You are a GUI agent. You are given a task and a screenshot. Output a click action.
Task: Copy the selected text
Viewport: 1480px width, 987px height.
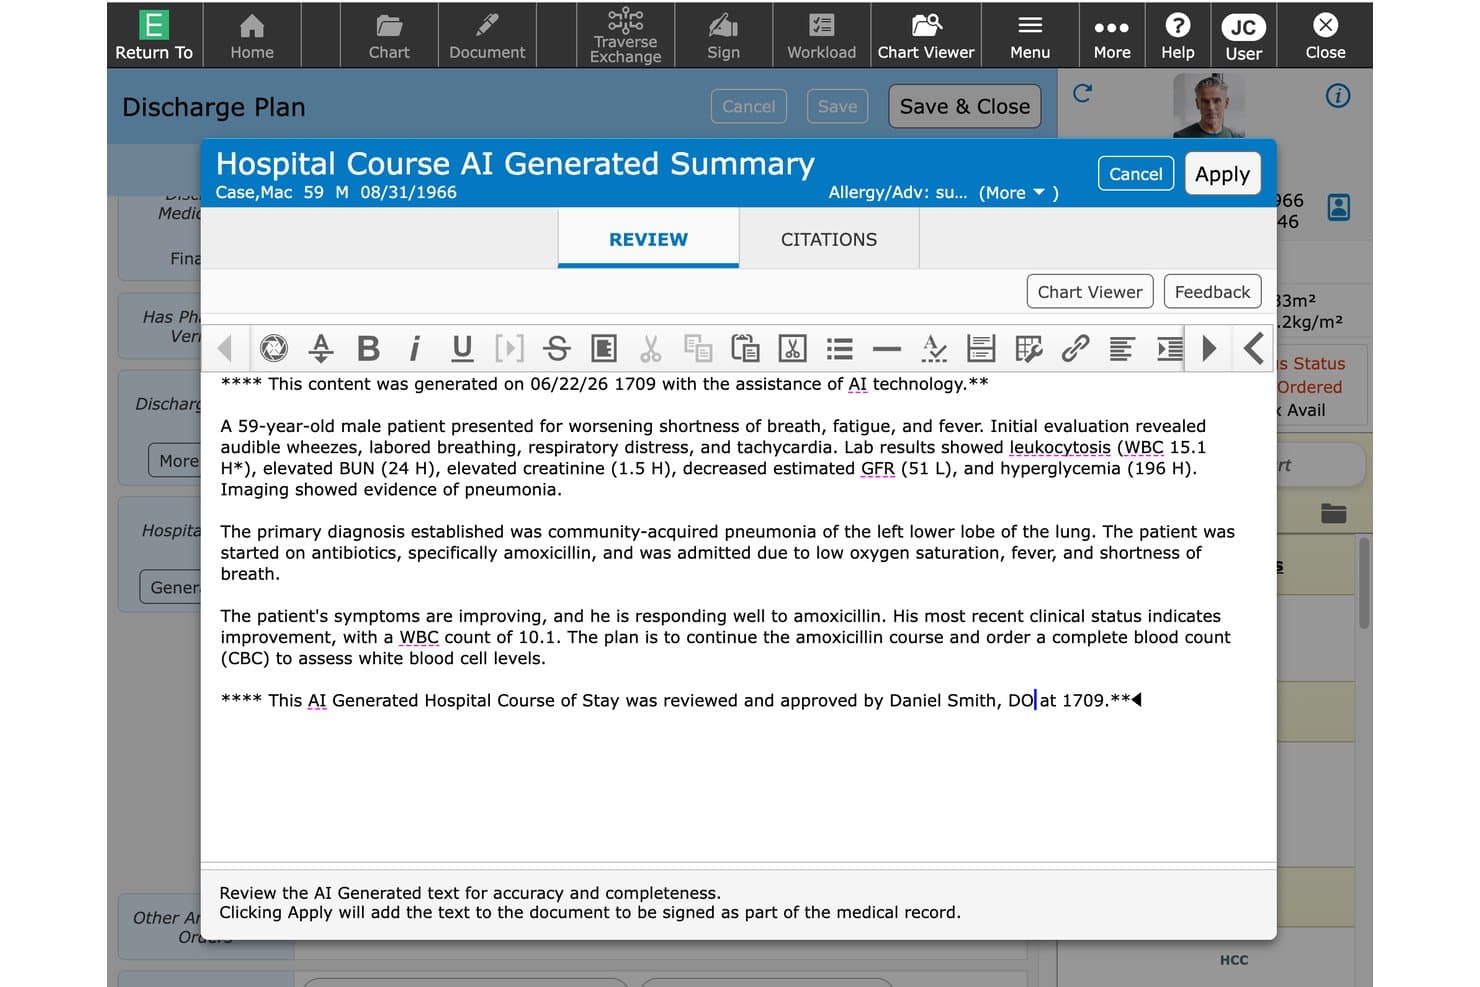point(698,348)
